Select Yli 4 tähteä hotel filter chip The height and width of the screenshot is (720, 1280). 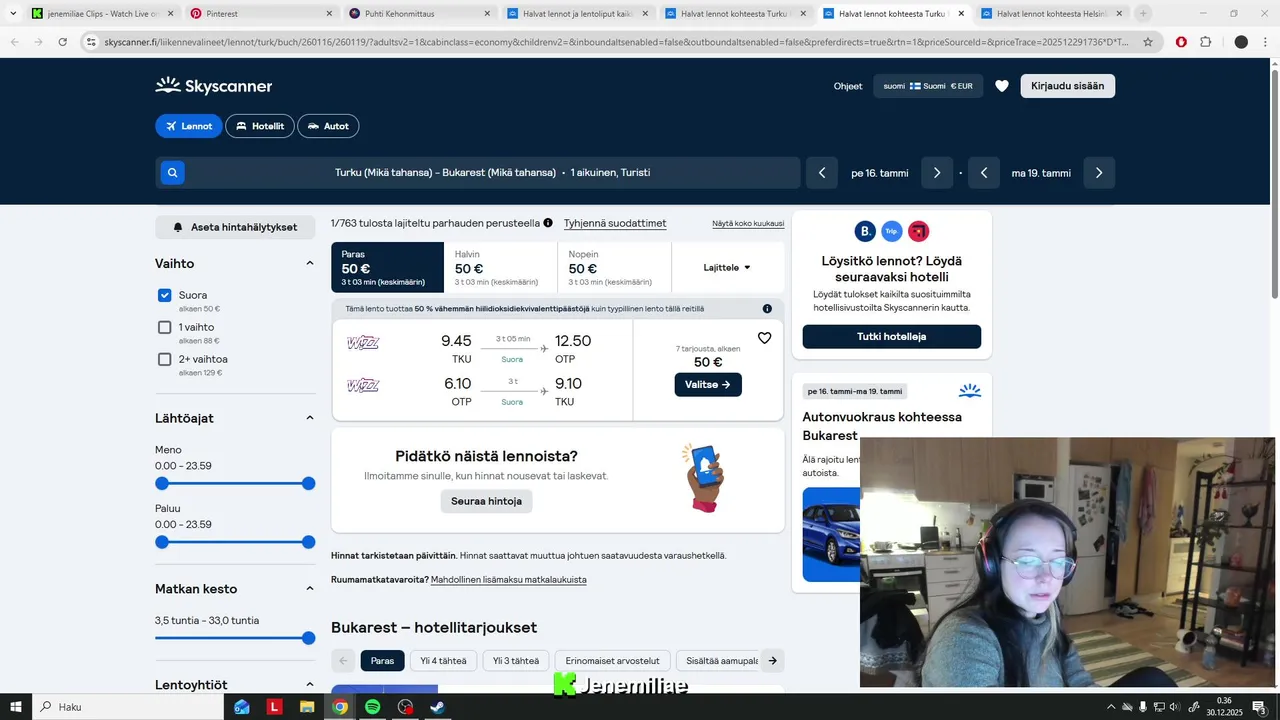(x=443, y=661)
